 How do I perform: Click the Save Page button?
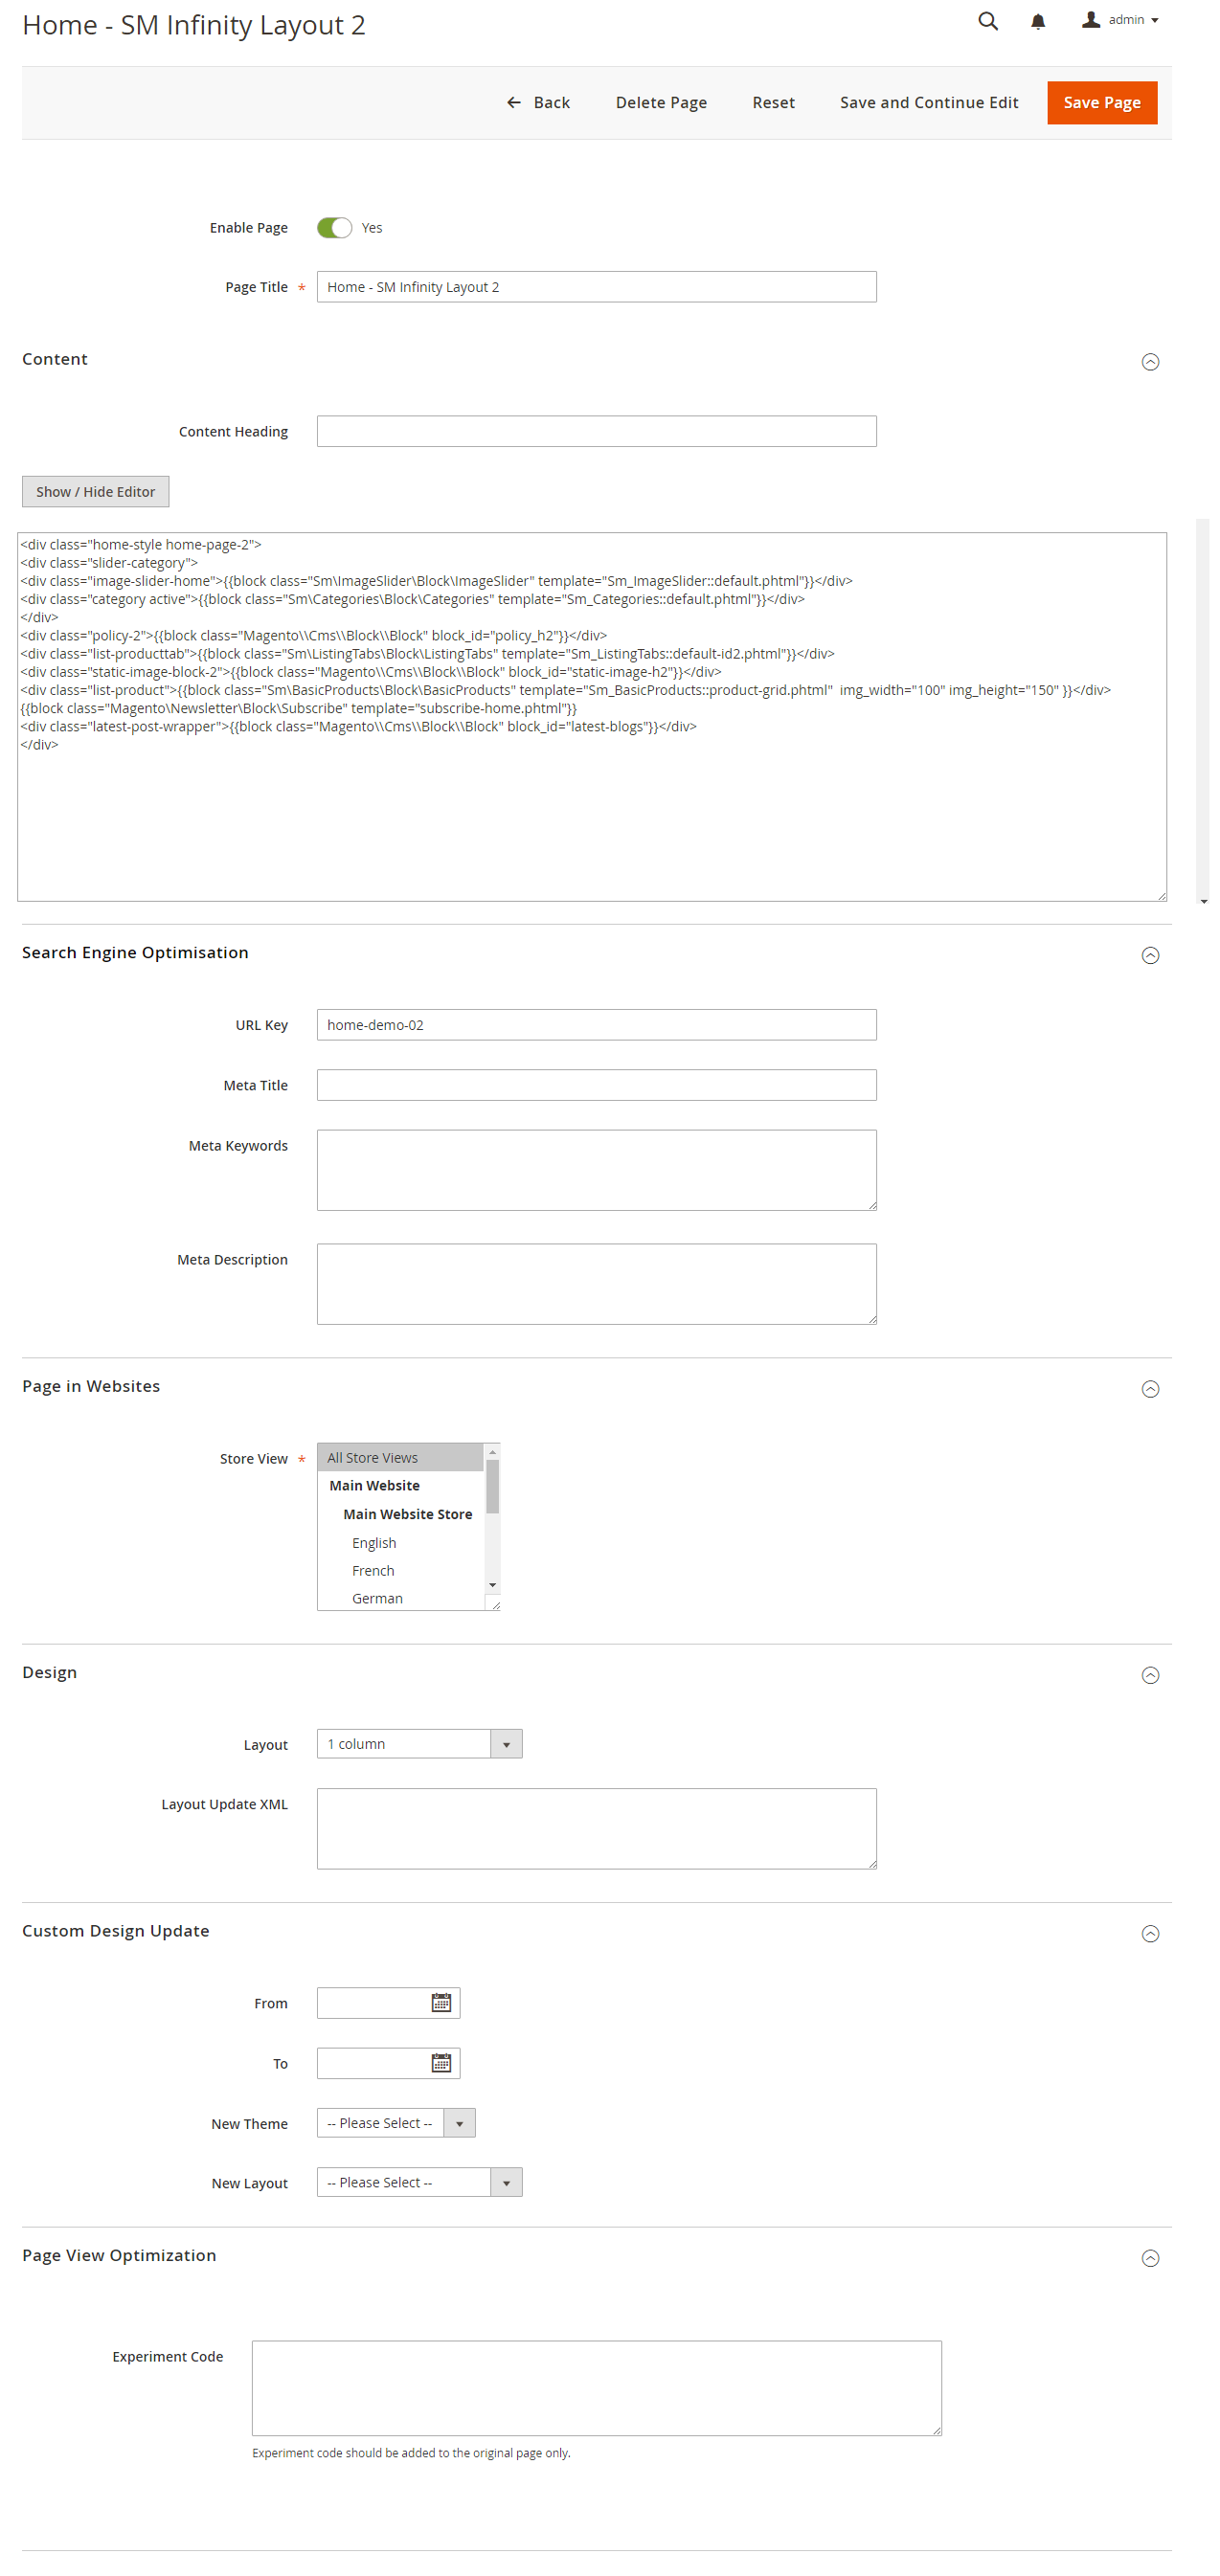click(1101, 102)
